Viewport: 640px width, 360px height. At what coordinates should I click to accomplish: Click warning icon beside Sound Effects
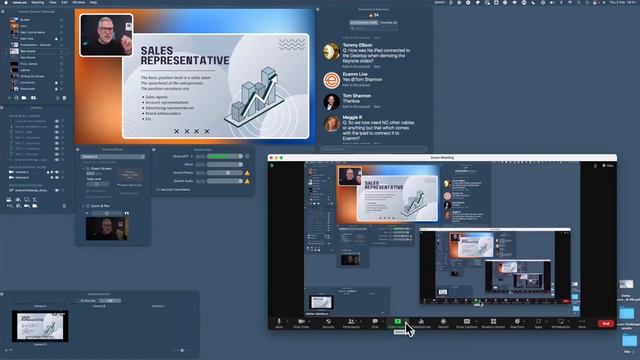pyautogui.click(x=247, y=173)
